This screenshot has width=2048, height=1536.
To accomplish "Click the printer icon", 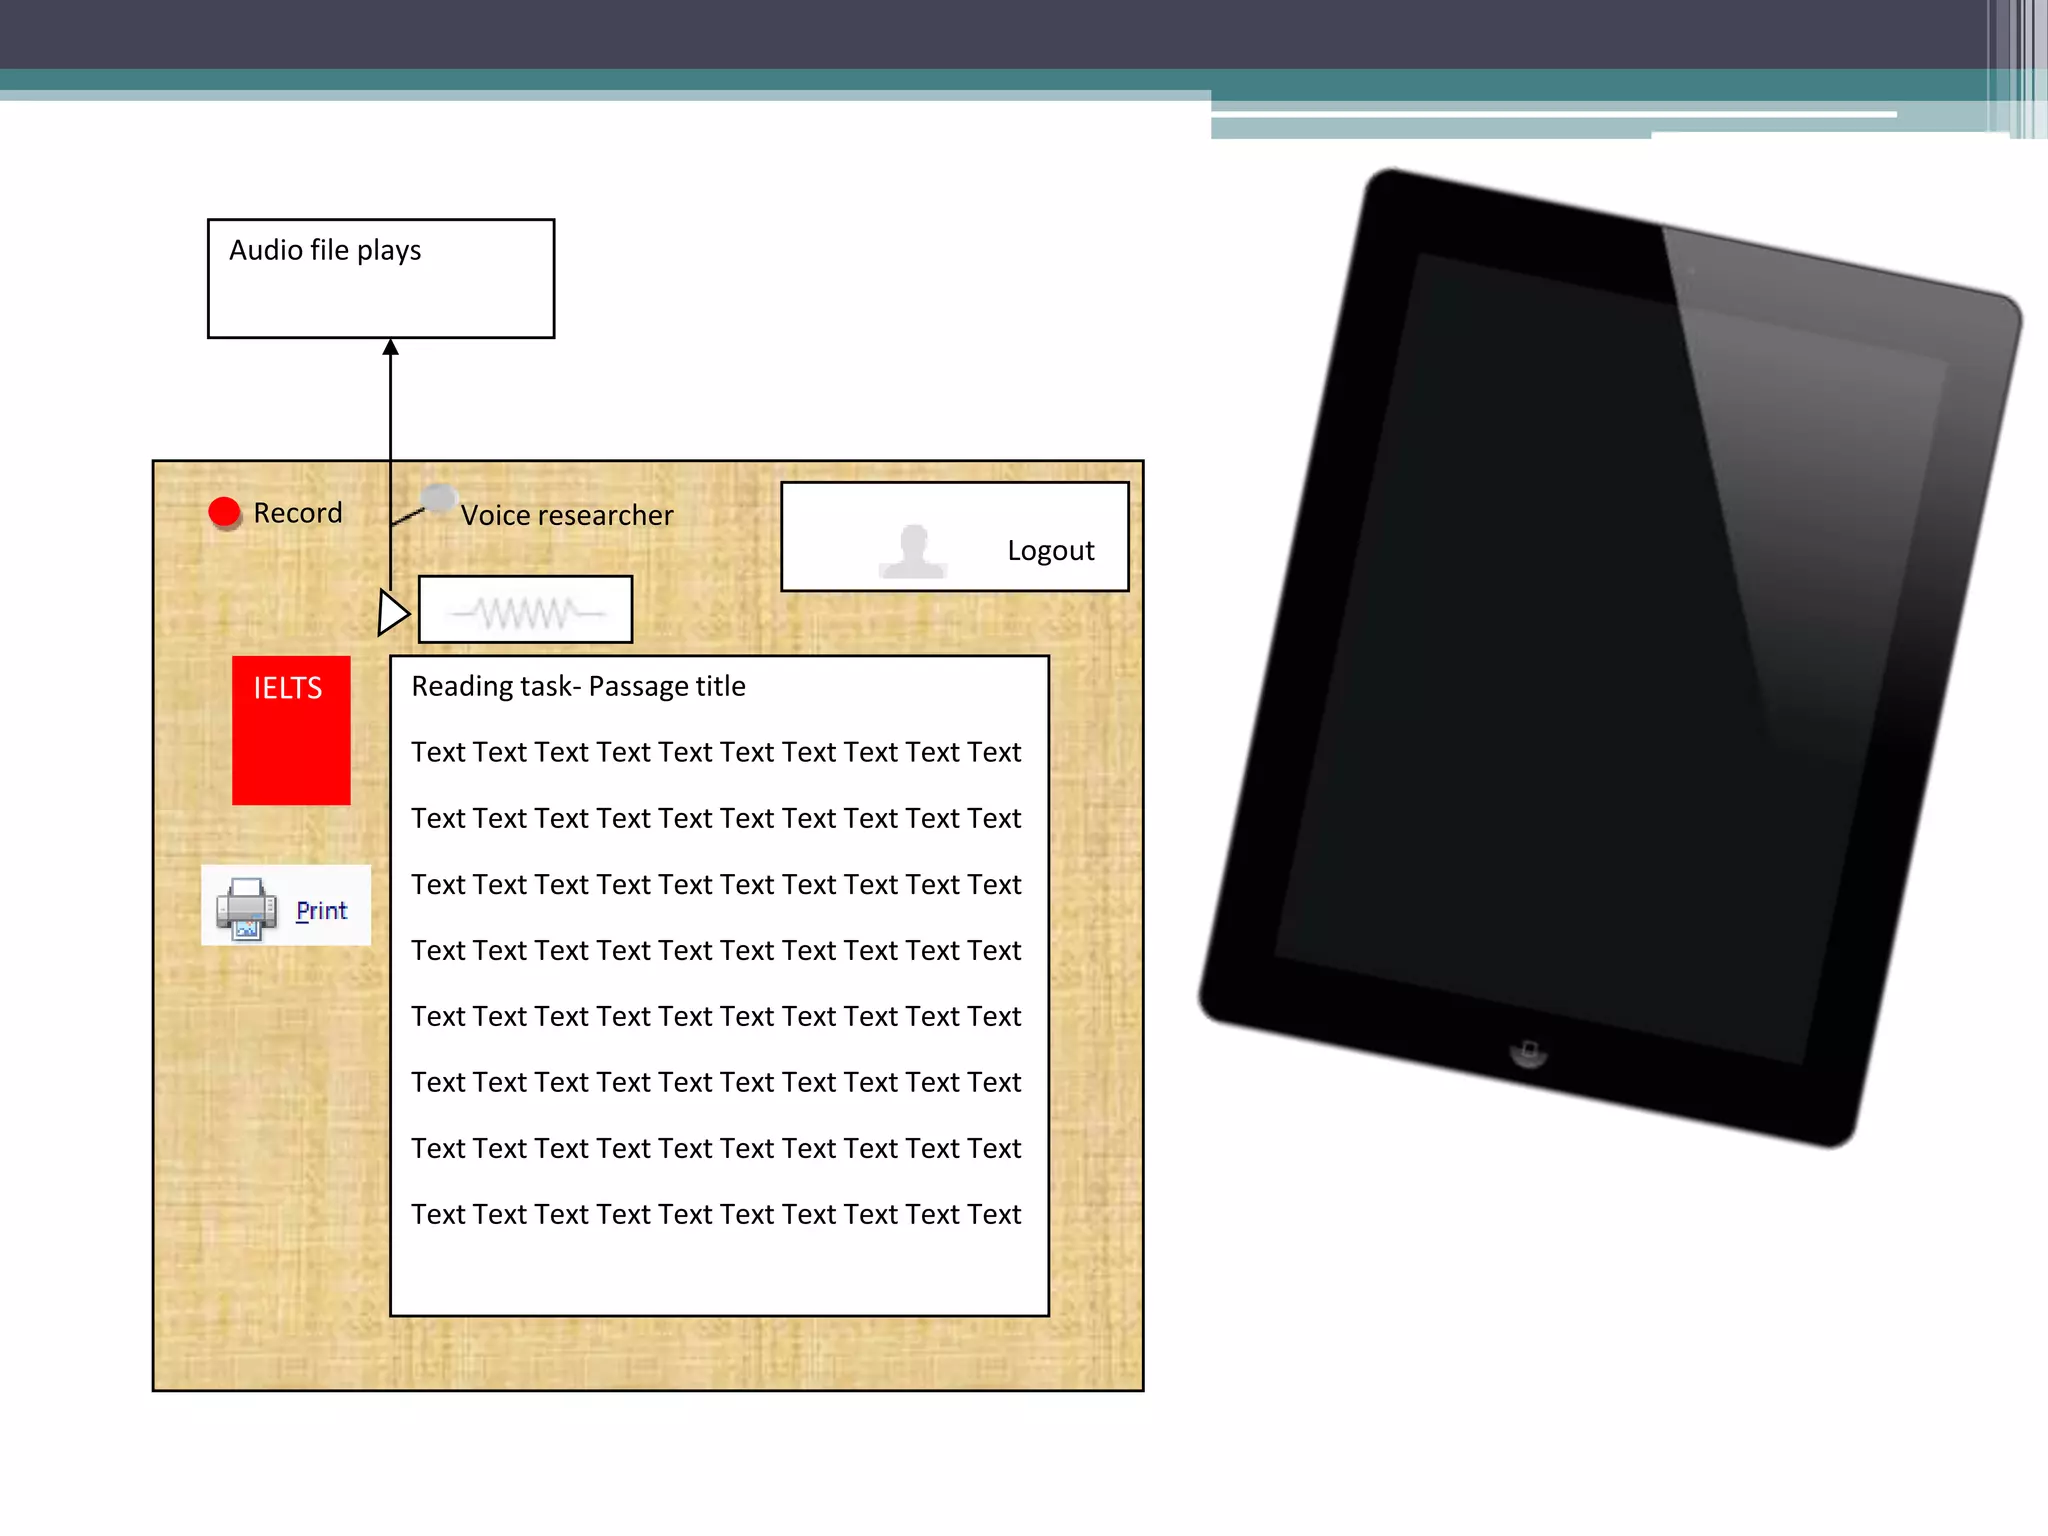I will click(x=246, y=908).
